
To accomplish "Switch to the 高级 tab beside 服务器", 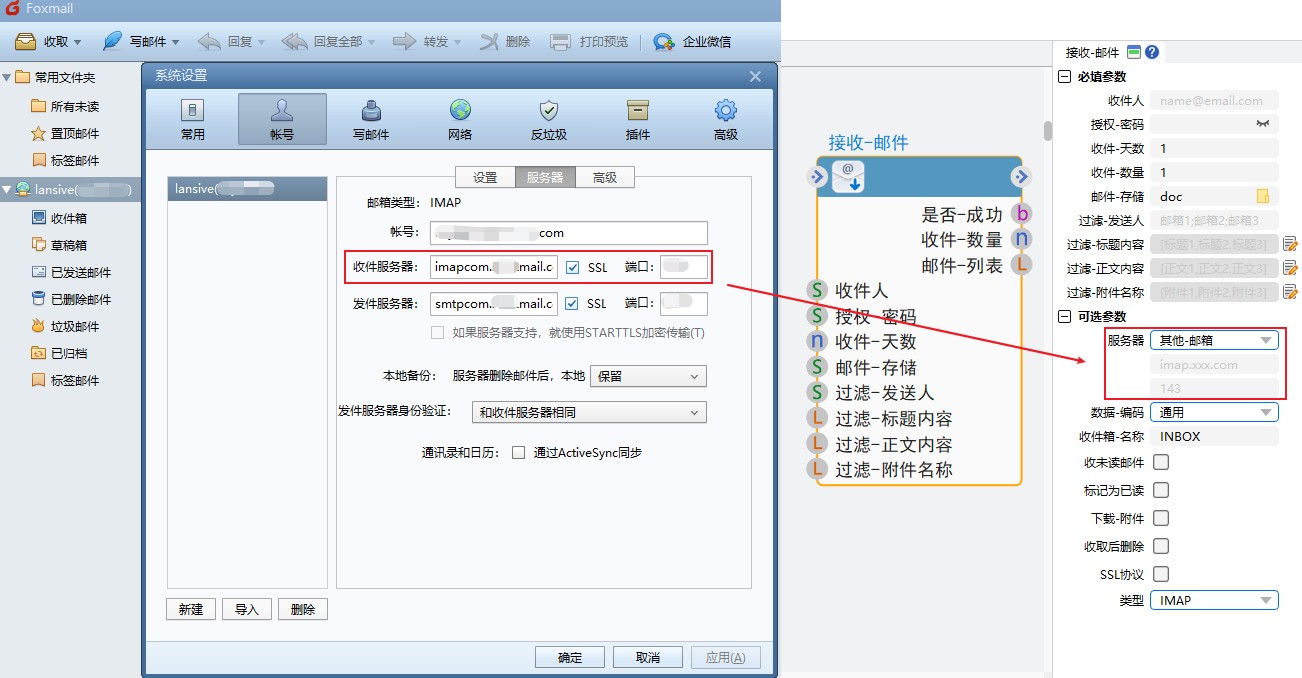I will [x=605, y=177].
